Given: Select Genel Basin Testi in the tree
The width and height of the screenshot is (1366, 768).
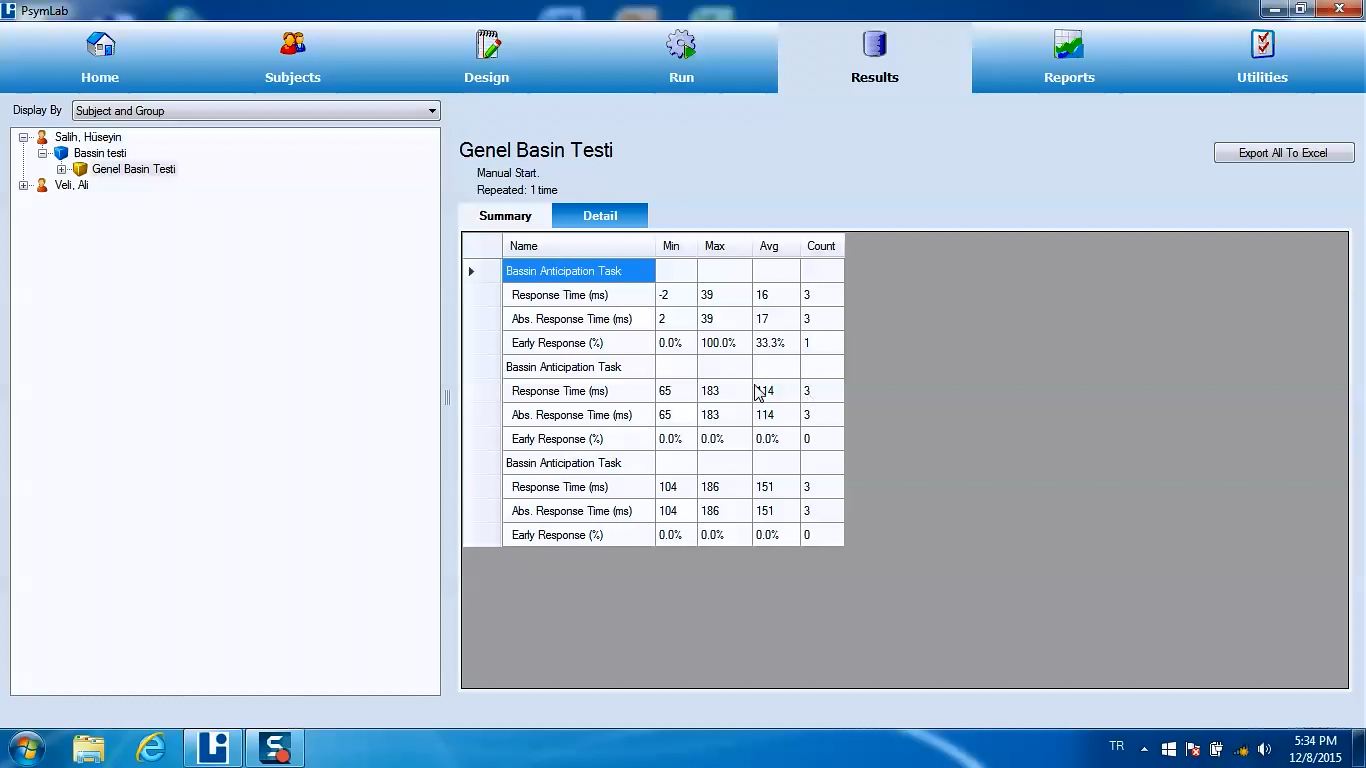Looking at the screenshot, I should [x=133, y=169].
